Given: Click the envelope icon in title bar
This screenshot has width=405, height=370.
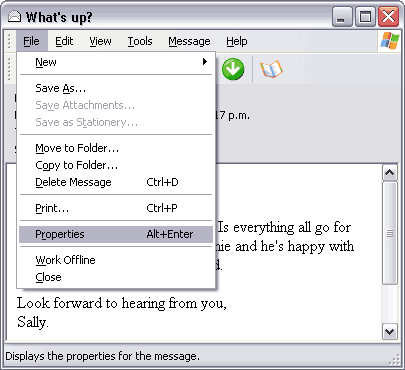Looking at the screenshot, I should click(x=14, y=16).
